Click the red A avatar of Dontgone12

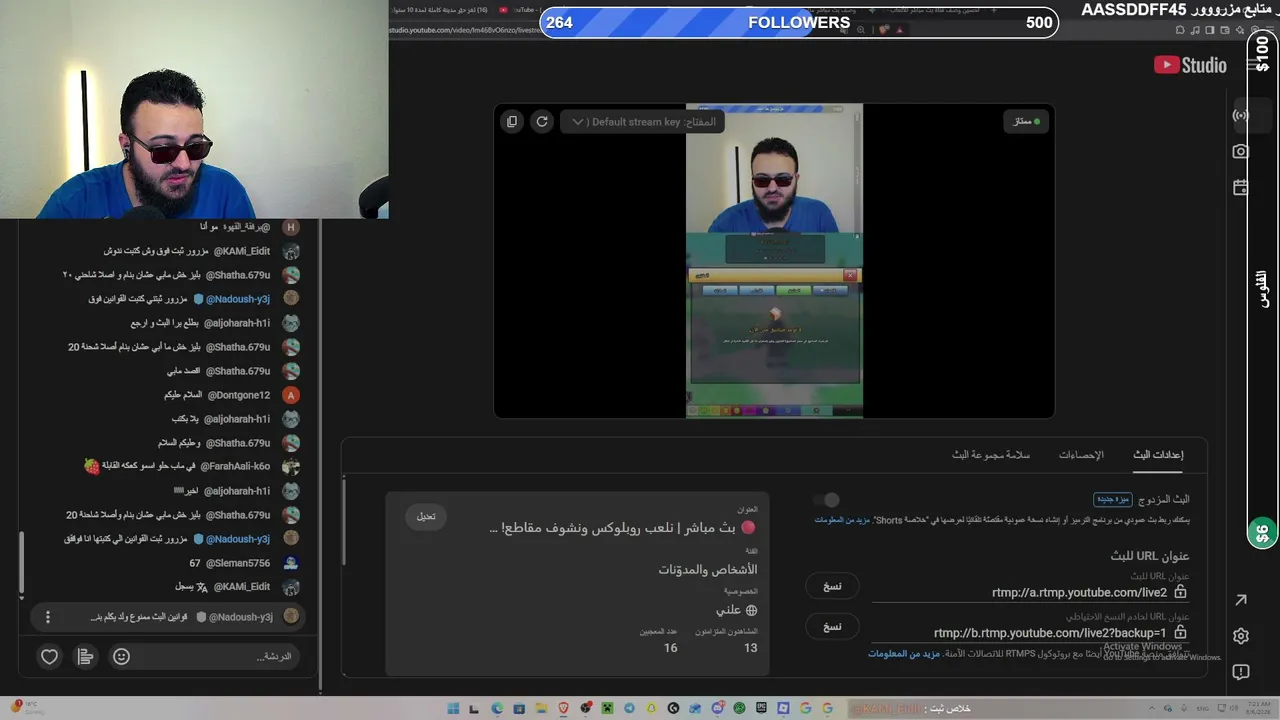coord(291,395)
